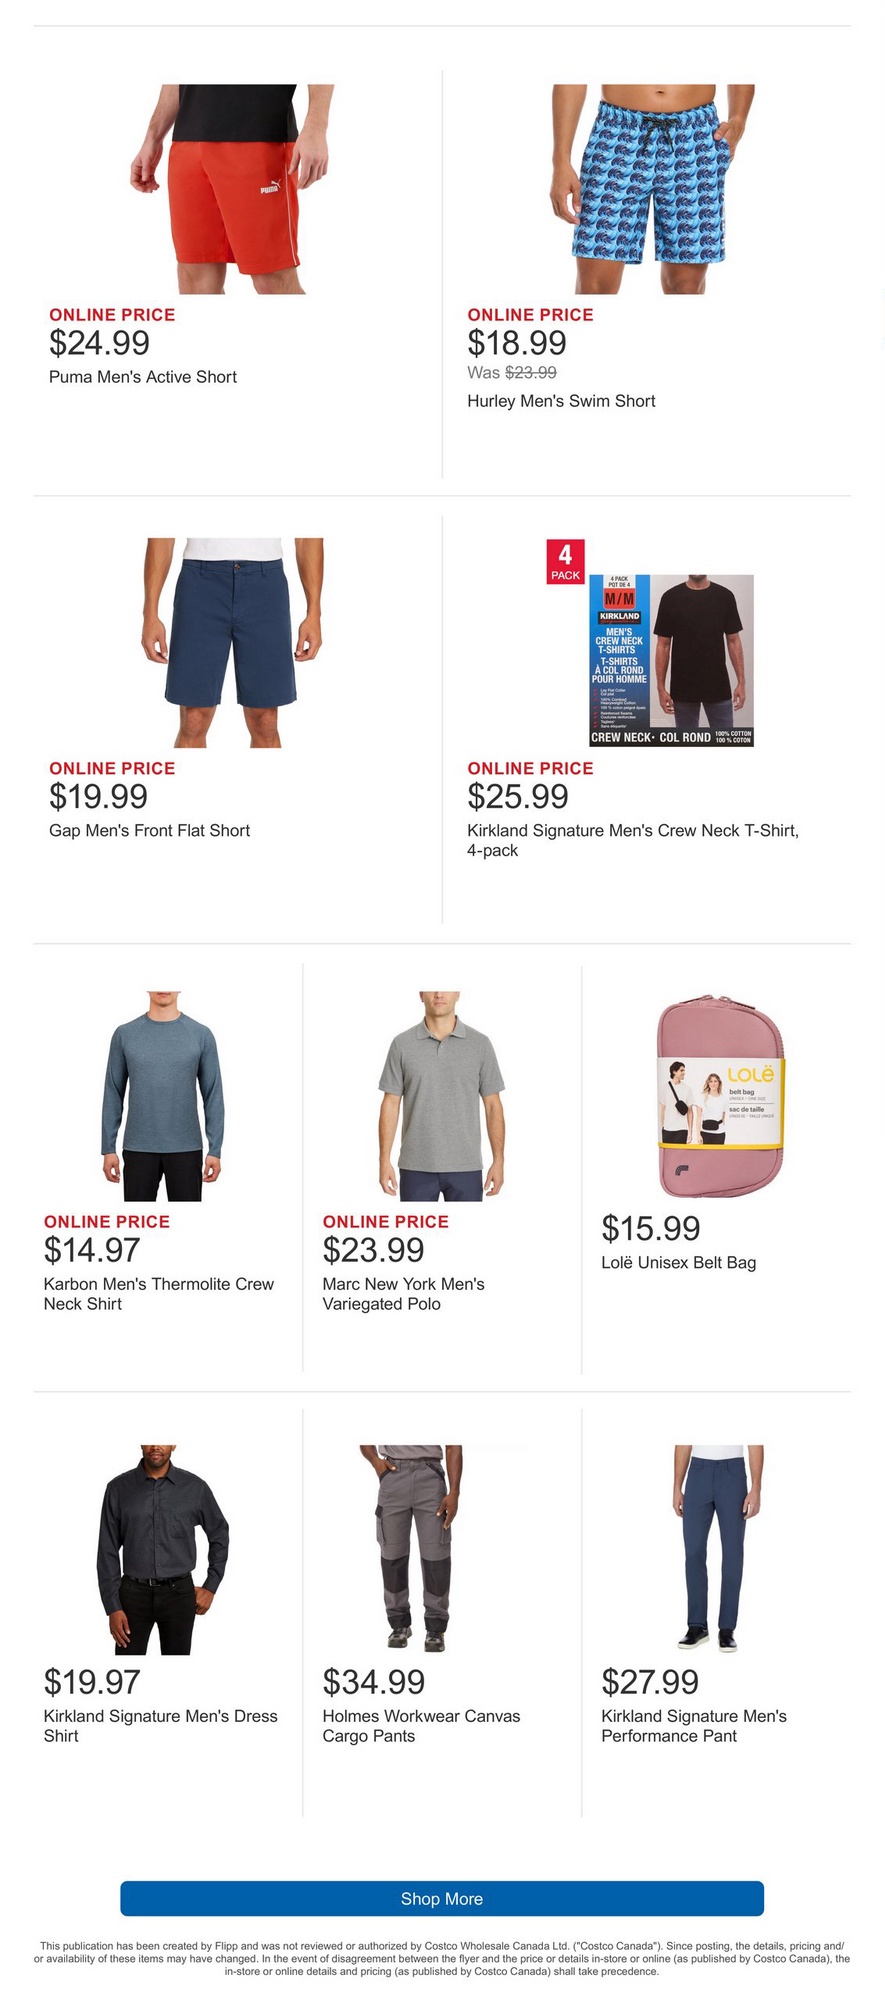Image resolution: width=885 pixels, height=2000 pixels.
Task: Select the Lolë Unisex Belt Bag title
Action: tap(678, 1263)
